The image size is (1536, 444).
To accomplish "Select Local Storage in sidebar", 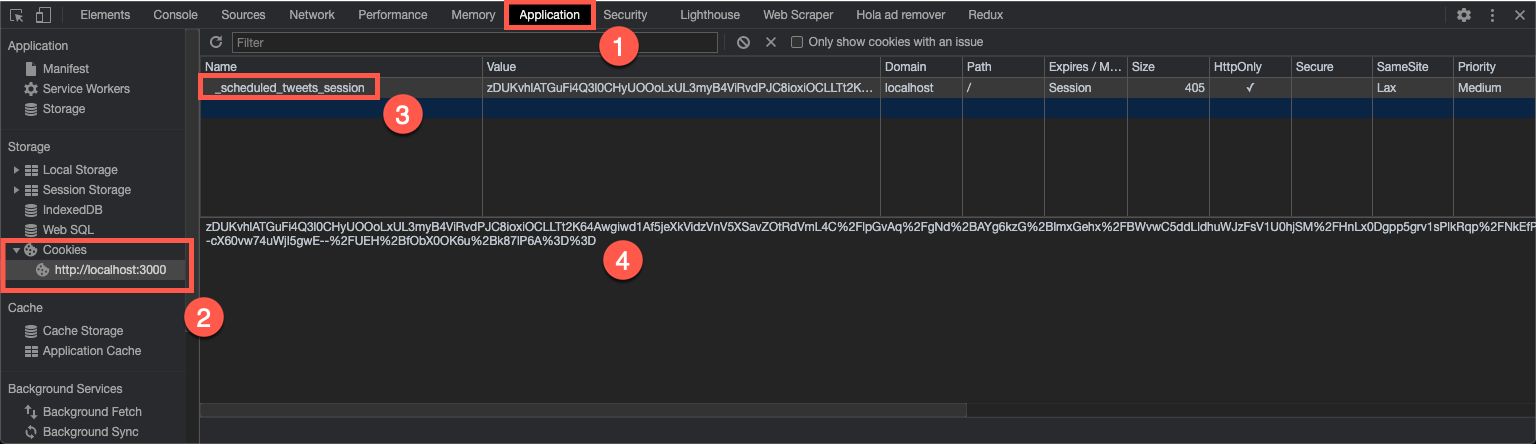I will 80,170.
